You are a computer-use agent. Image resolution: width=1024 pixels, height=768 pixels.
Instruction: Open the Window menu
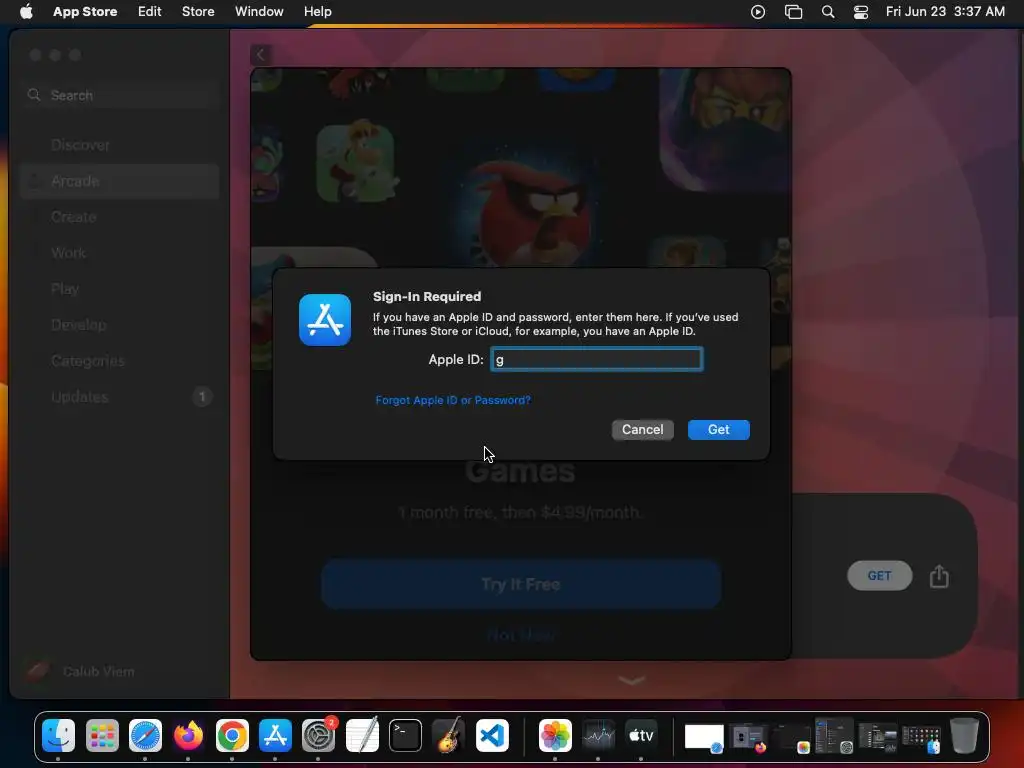pyautogui.click(x=259, y=12)
